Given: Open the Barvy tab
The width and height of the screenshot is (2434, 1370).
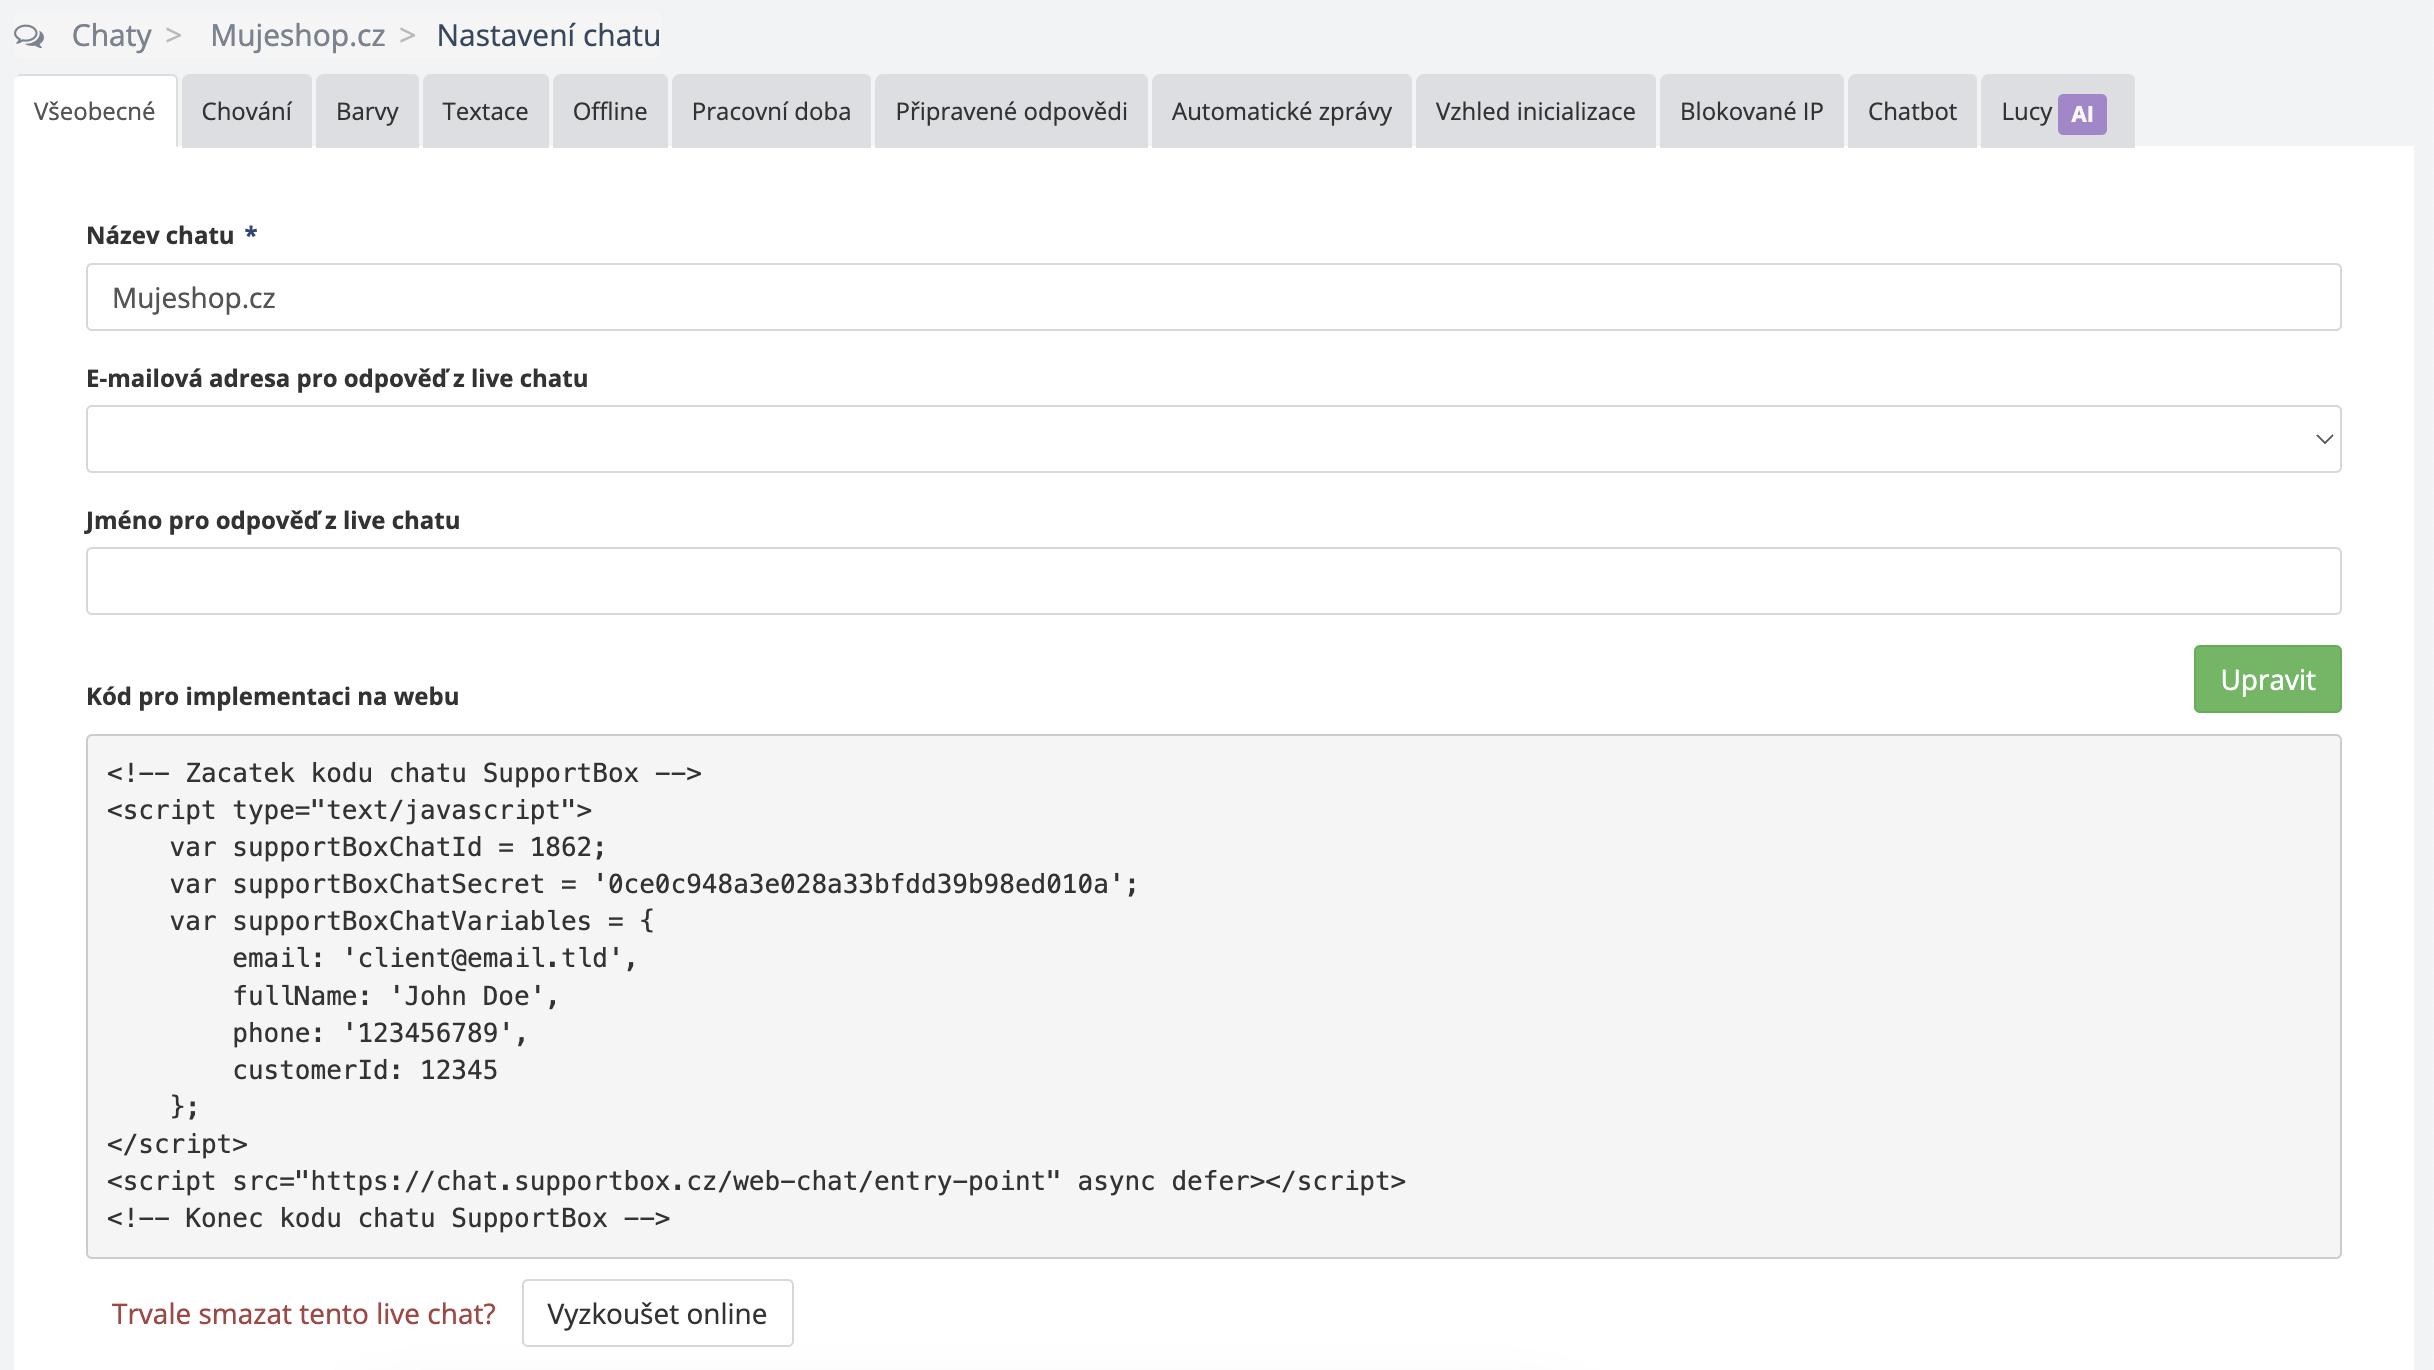Looking at the screenshot, I should 367,111.
